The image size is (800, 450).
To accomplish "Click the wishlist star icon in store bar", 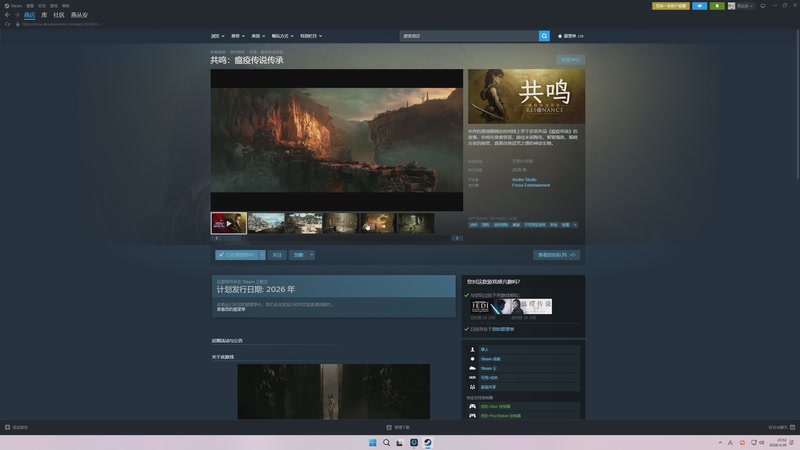I will (560, 36).
